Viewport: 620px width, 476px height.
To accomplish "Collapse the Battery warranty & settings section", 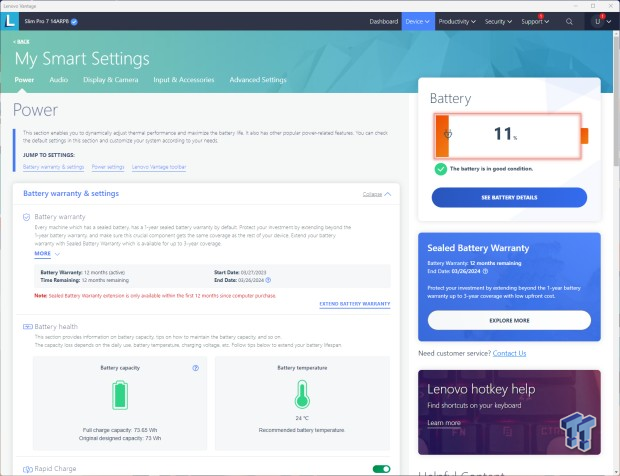I will [x=377, y=194].
